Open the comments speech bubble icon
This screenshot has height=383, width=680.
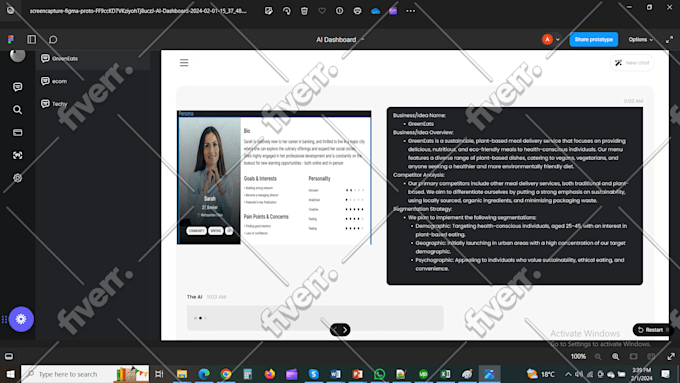(53, 39)
